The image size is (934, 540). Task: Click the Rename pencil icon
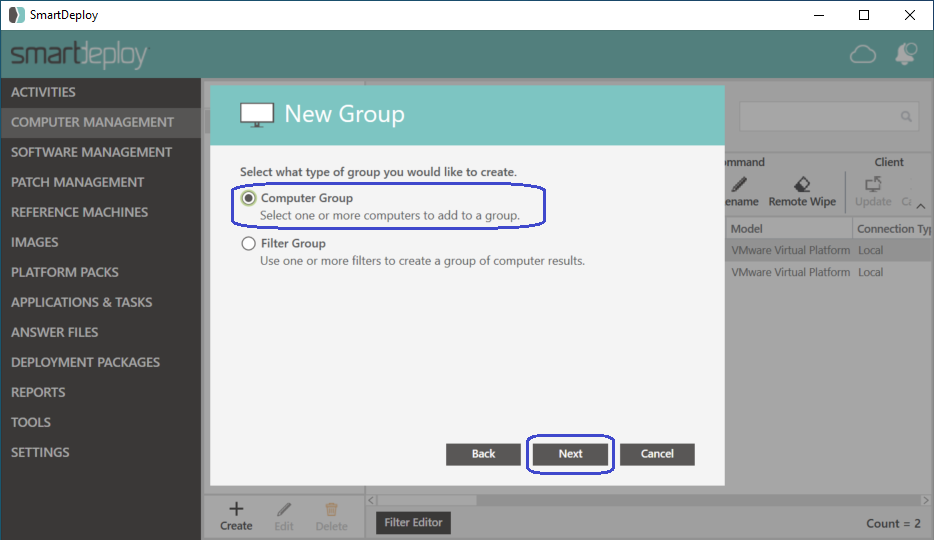[739, 185]
